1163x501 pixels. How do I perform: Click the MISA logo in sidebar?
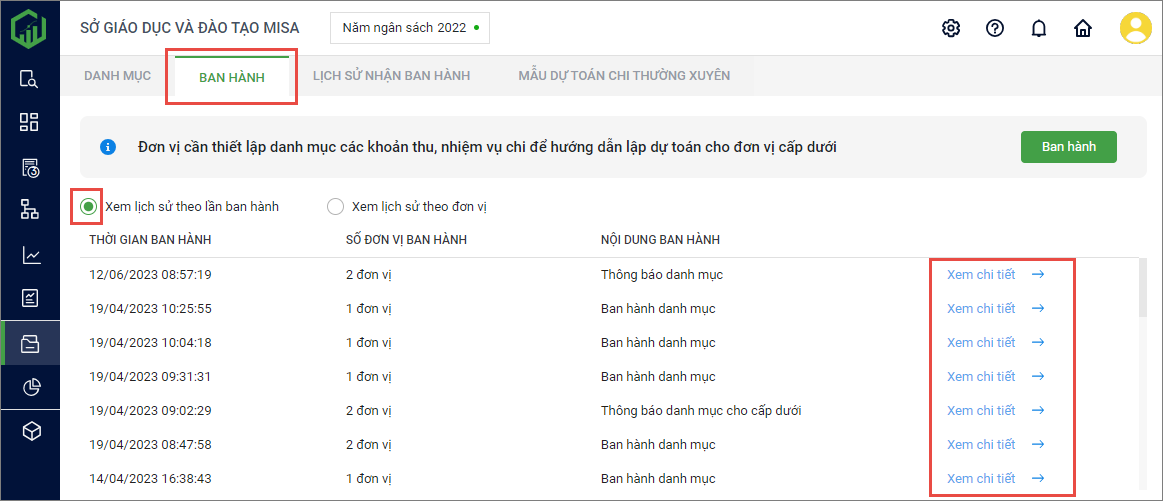pyautogui.click(x=29, y=27)
